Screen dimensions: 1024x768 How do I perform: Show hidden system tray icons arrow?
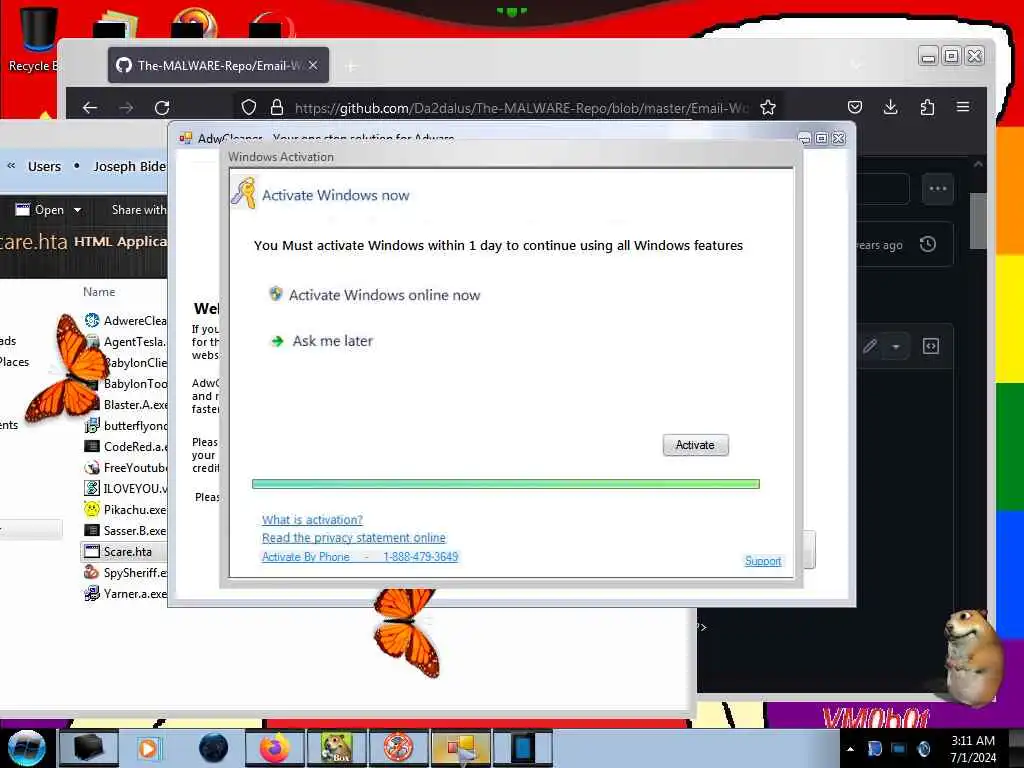pyautogui.click(x=850, y=749)
